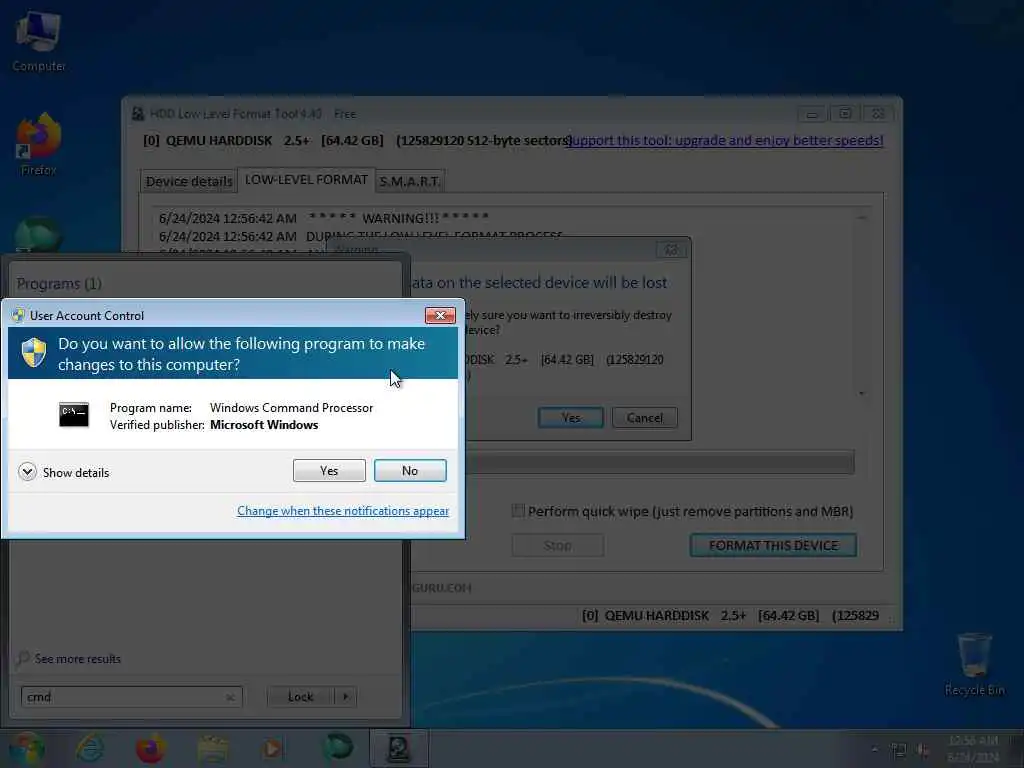This screenshot has height=768, width=1024.
Task: Close the User Account Control dialog
Action: point(440,315)
